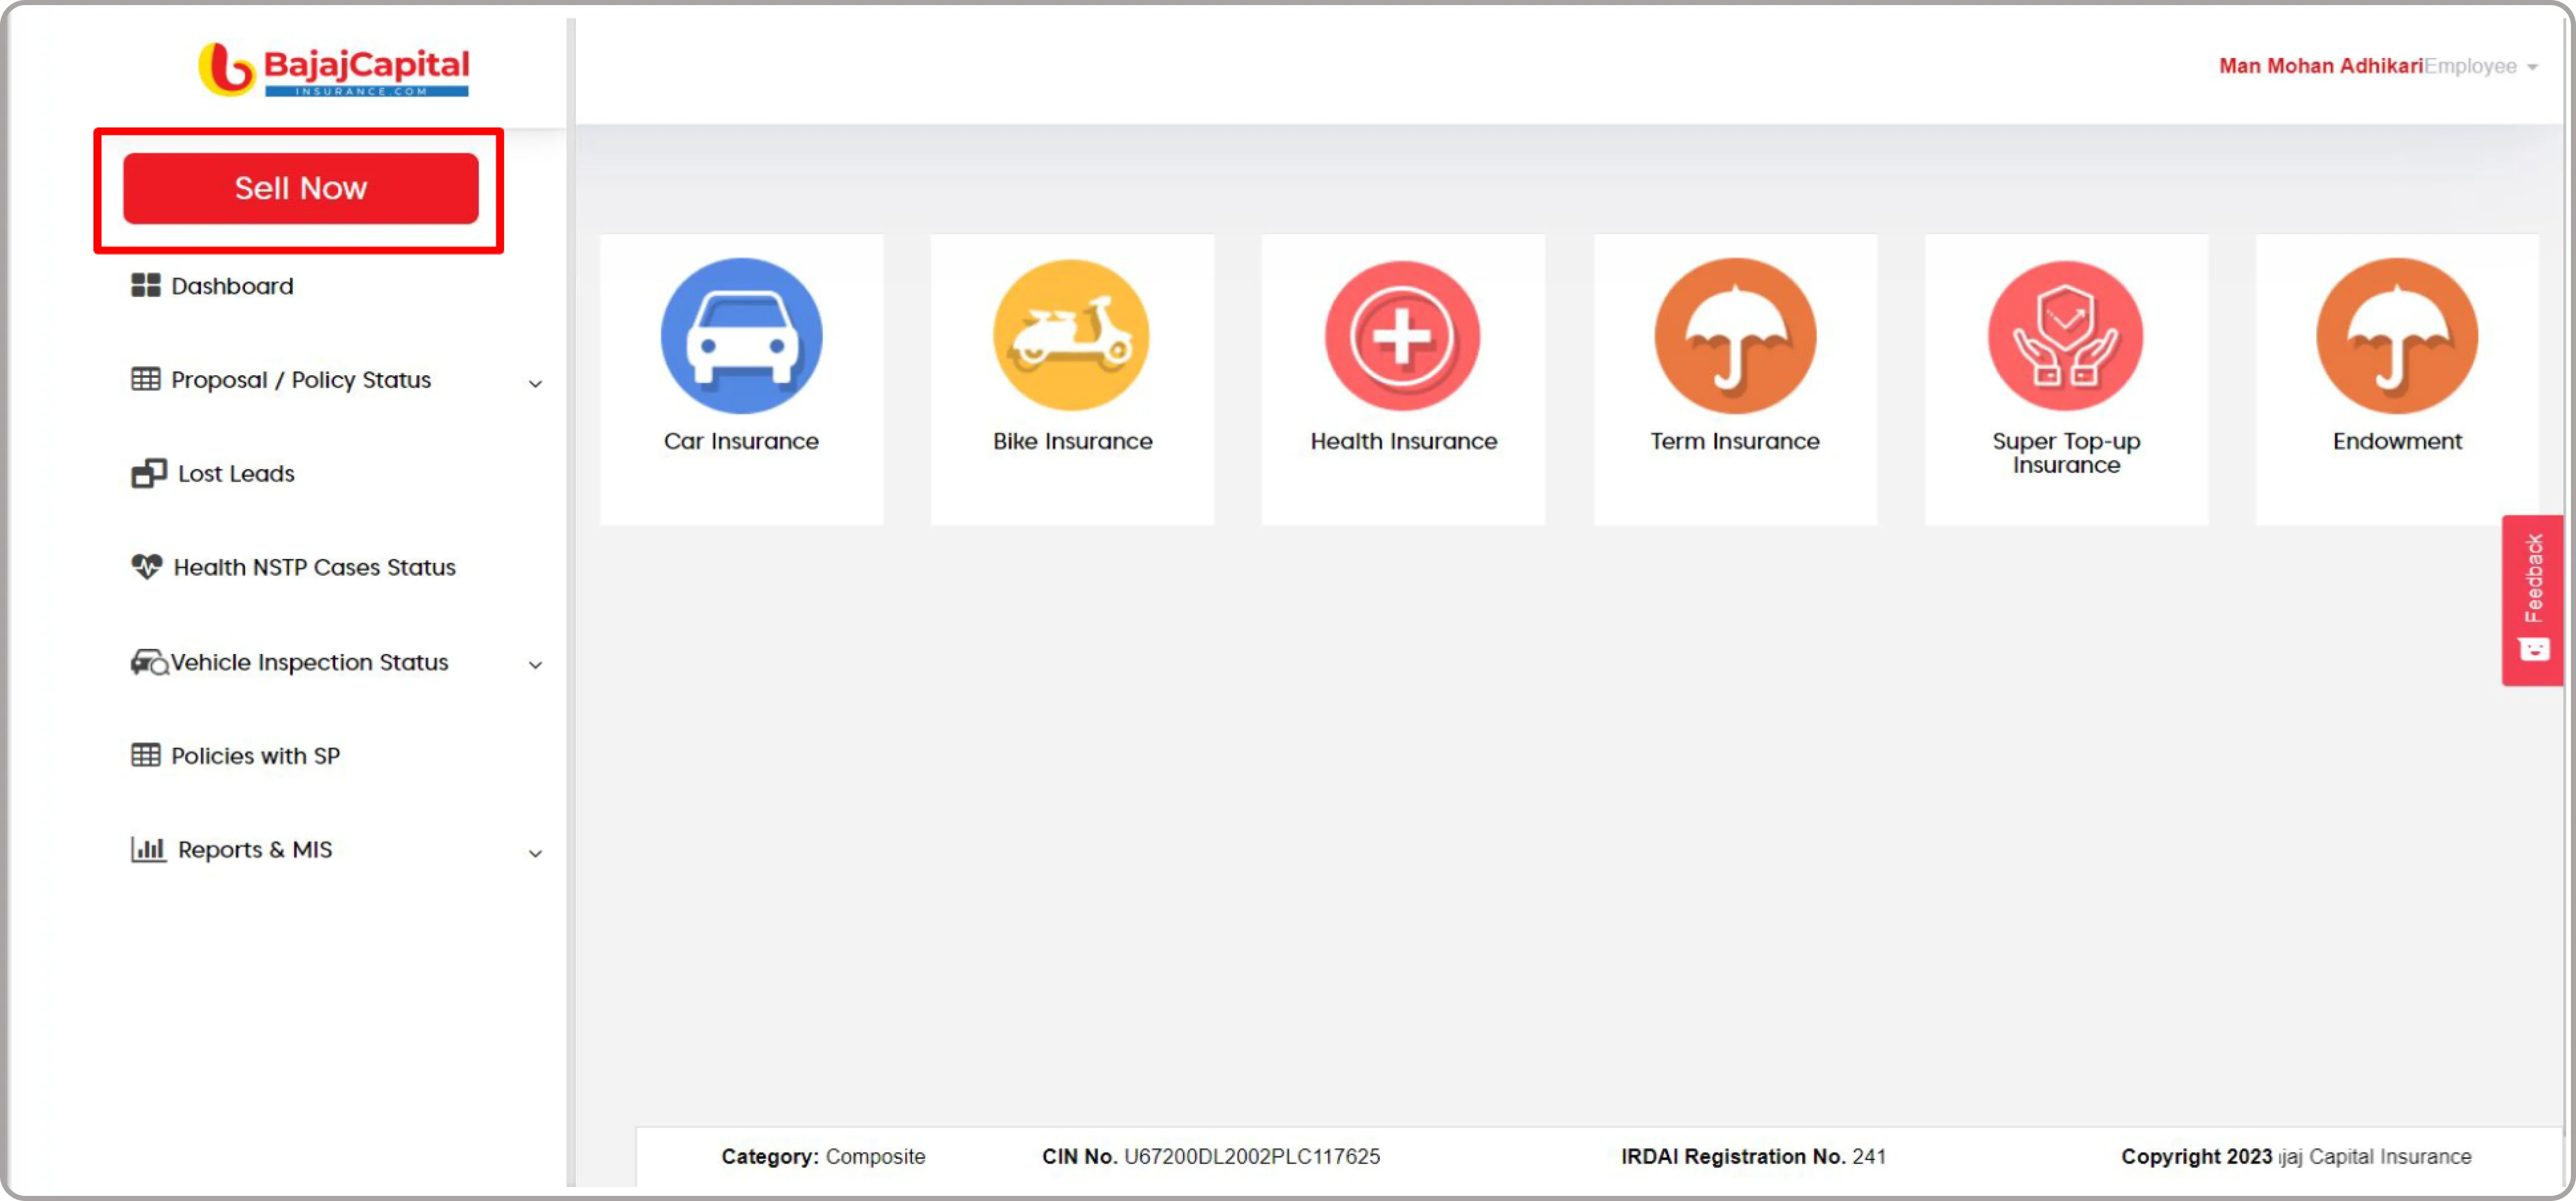This screenshot has height=1201, width=2576.
Task: Click the Vehicle Inspection car icon
Action: click(149, 662)
